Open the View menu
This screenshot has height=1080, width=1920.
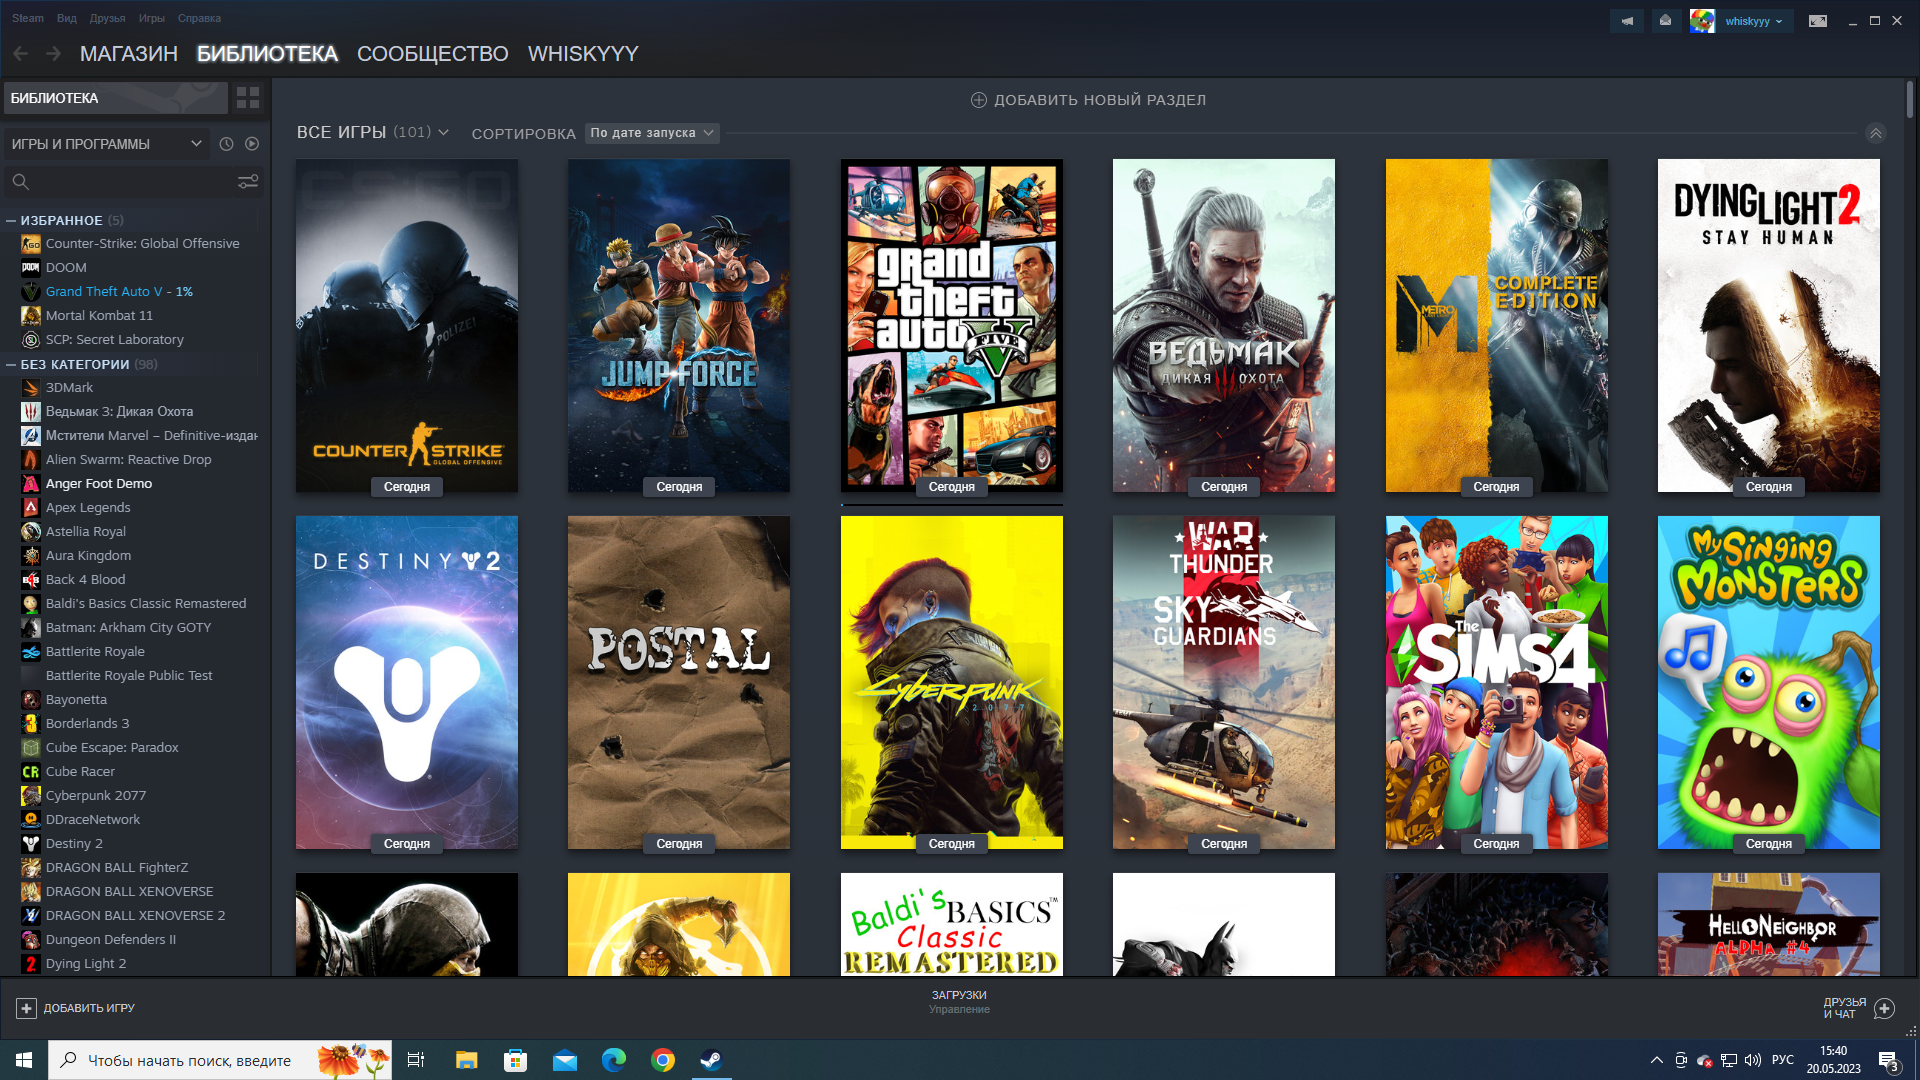[x=67, y=18]
